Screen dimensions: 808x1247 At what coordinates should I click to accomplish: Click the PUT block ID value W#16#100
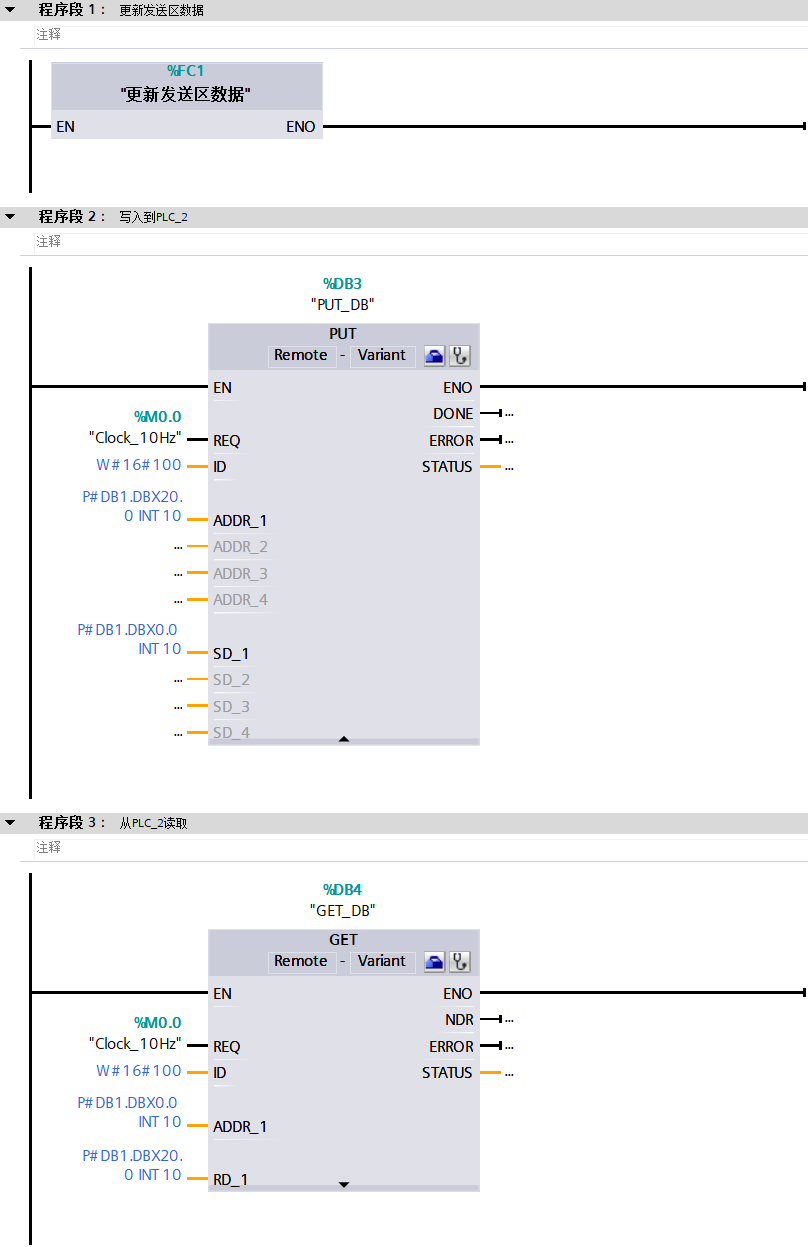pyautogui.click(x=139, y=464)
